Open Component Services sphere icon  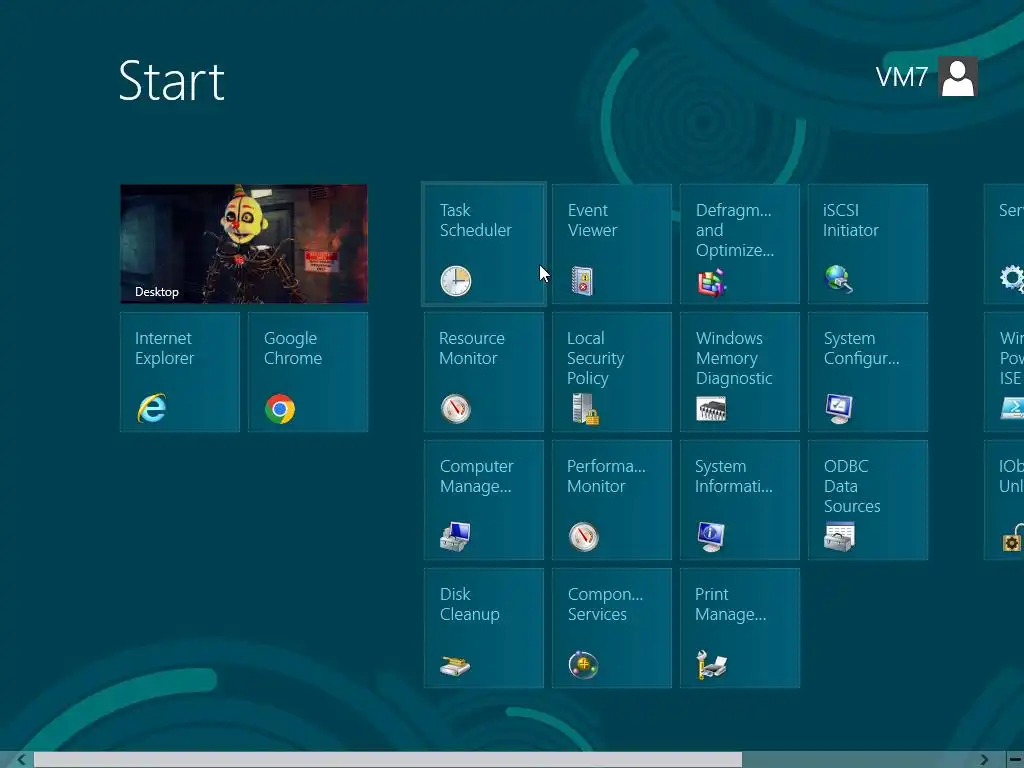pos(583,665)
